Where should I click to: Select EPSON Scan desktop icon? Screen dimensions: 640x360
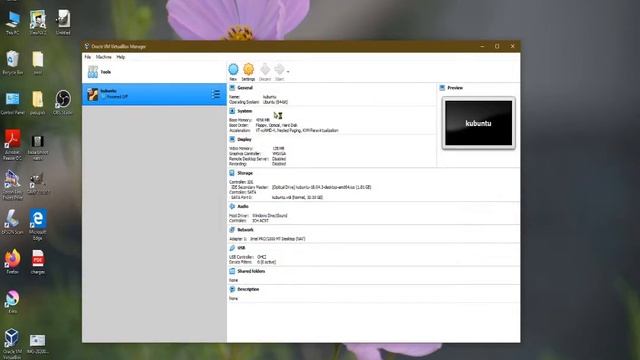point(12,222)
